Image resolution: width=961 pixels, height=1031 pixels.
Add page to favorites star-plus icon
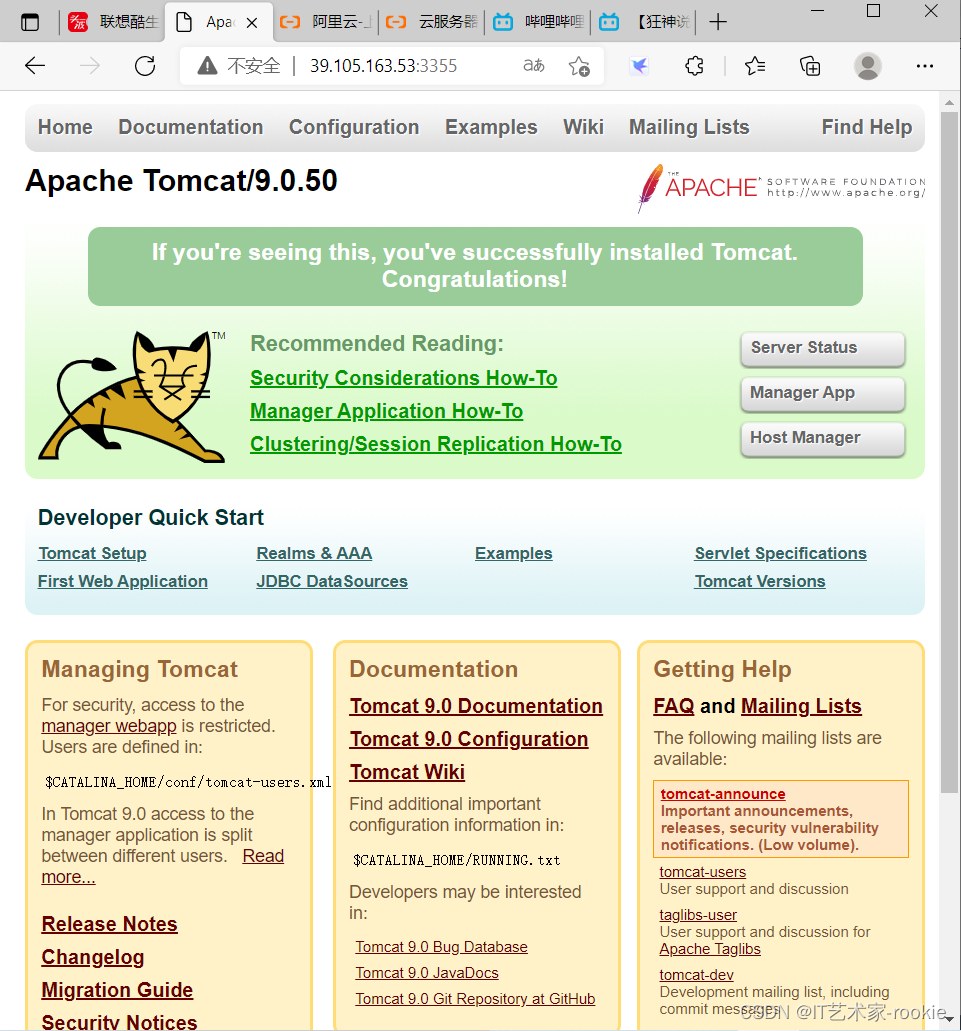tap(579, 66)
